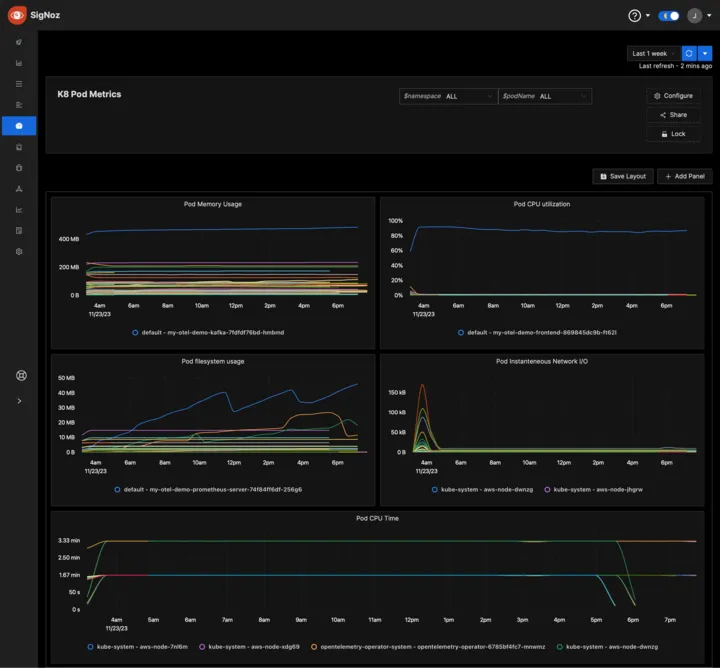Image resolution: width=720 pixels, height=668 pixels.
Task: Open Get Started rocket icon in sidebar
Action: point(19,42)
